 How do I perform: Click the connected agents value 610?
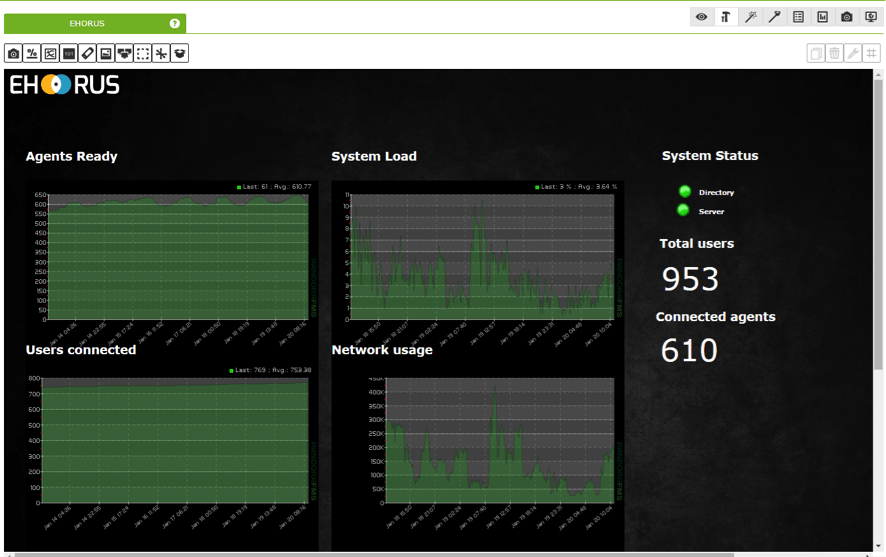coord(689,350)
